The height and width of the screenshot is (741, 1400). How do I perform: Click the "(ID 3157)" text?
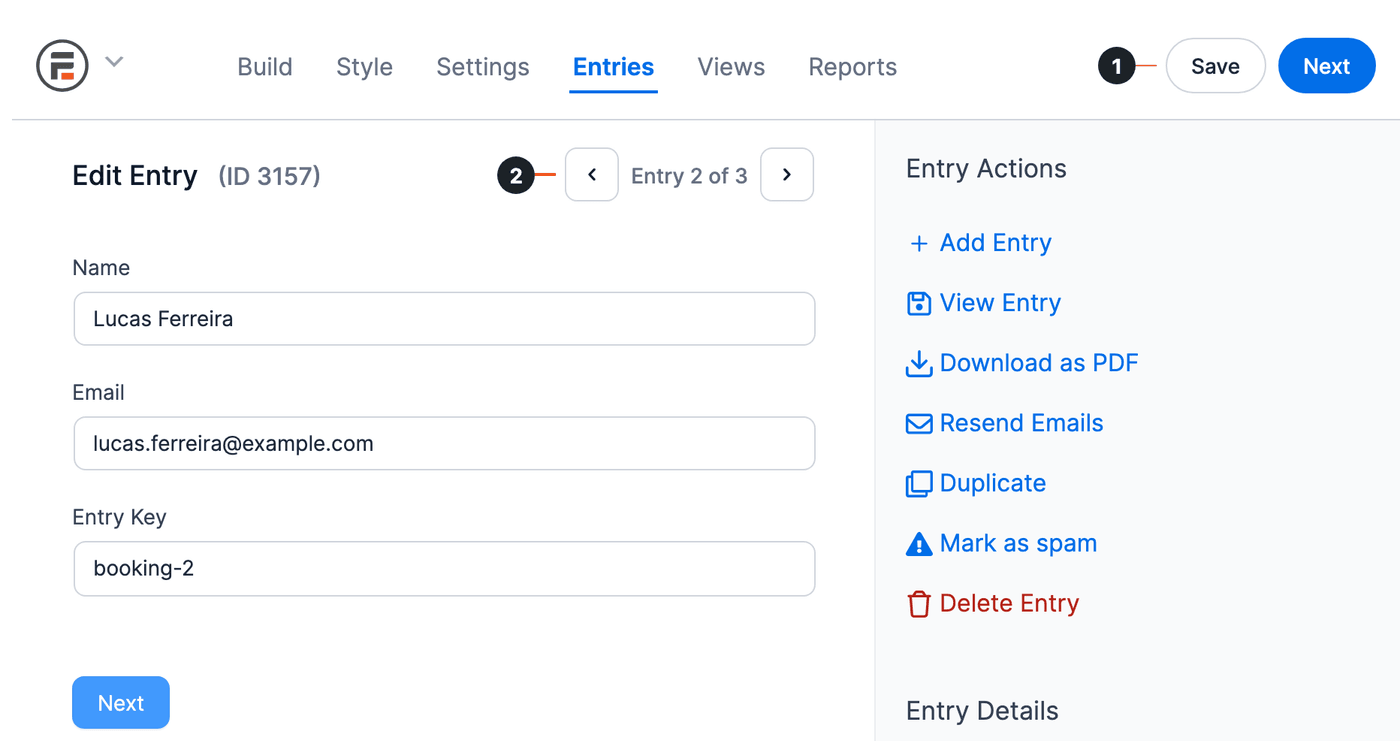pos(269,177)
